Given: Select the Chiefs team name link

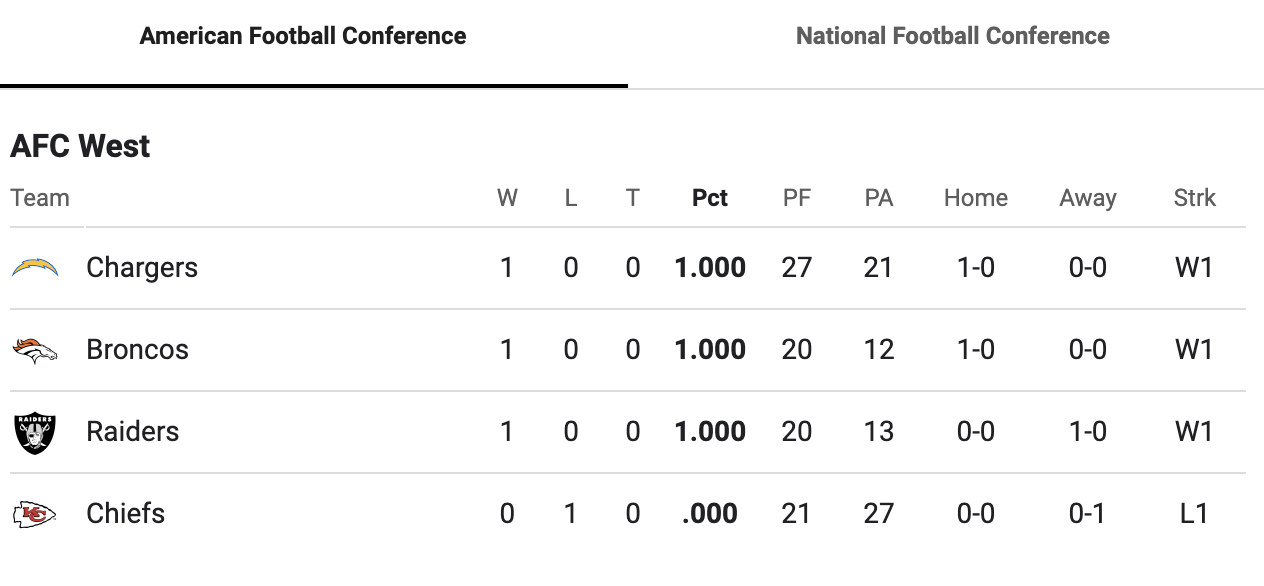Looking at the screenshot, I should pyautogui.click(x=126, y=514).
